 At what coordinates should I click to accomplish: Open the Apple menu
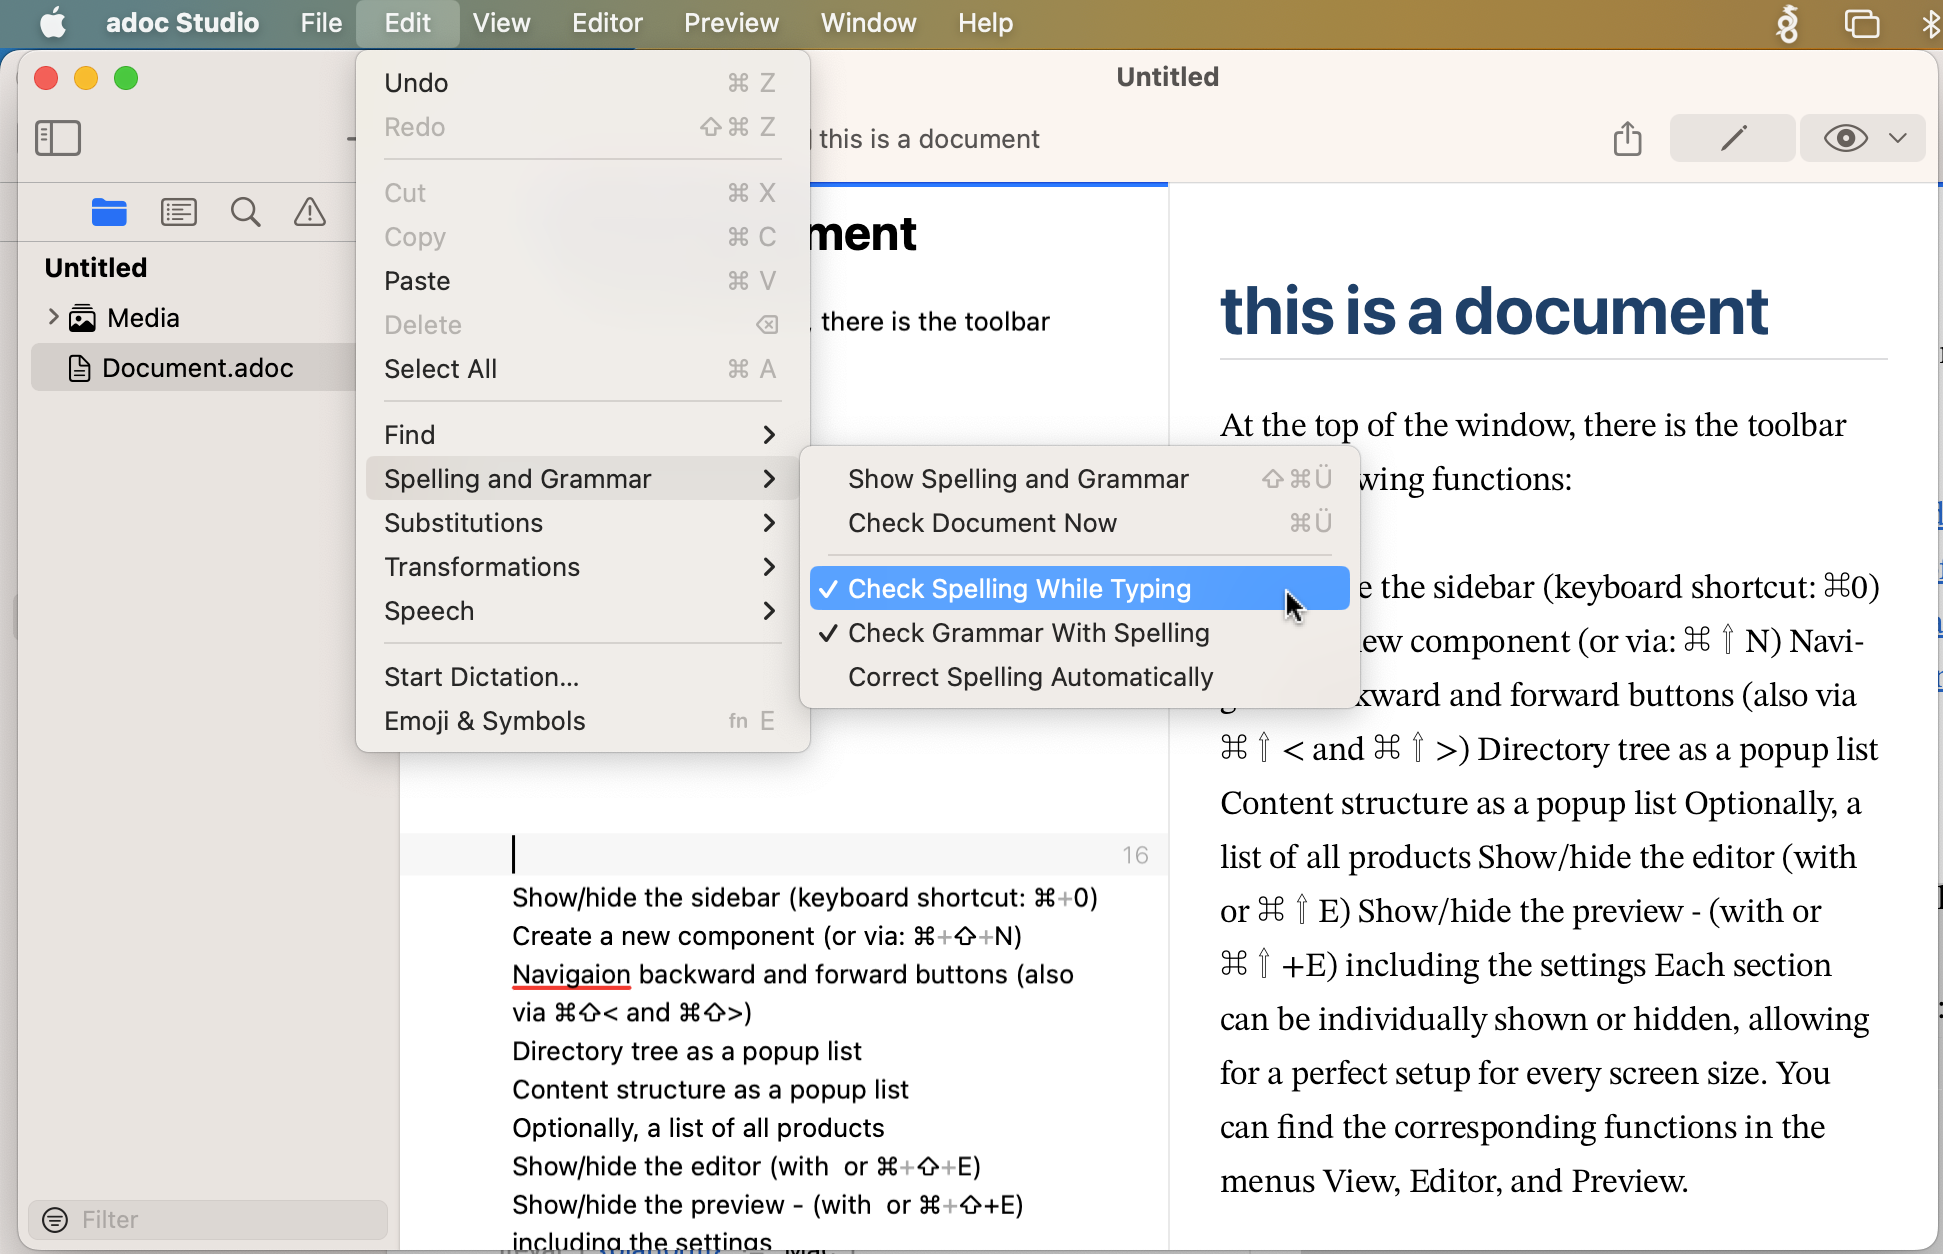pos(53,22)
